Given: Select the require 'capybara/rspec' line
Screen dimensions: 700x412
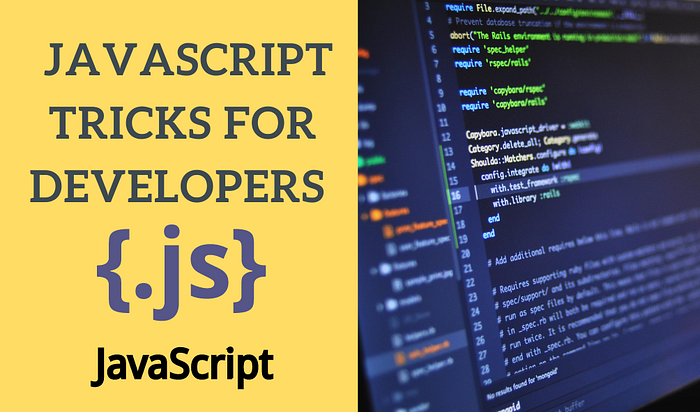Looking at the screenshot, I should tap(502, 90).
